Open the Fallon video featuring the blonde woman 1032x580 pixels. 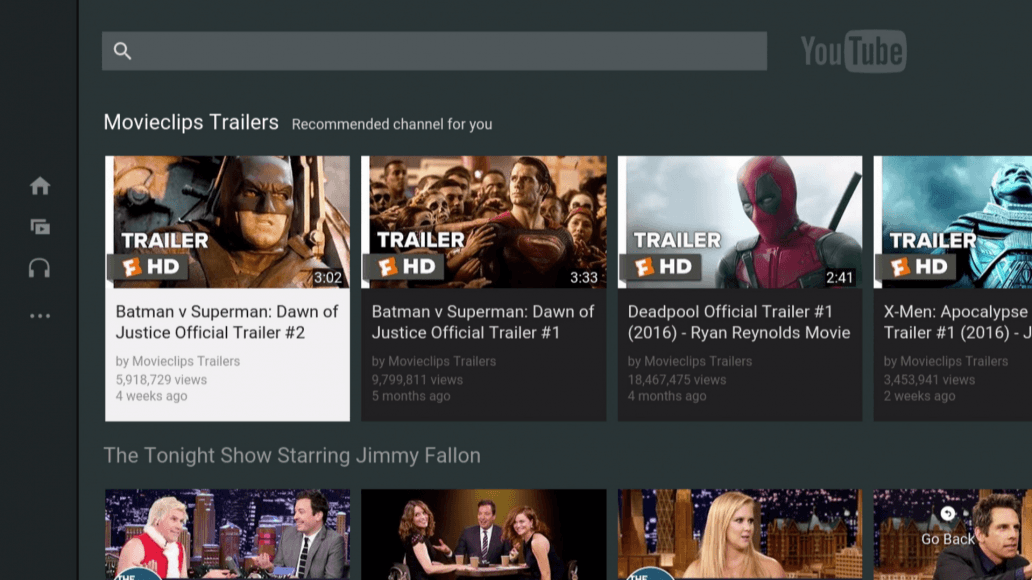(x=740, y=534)
